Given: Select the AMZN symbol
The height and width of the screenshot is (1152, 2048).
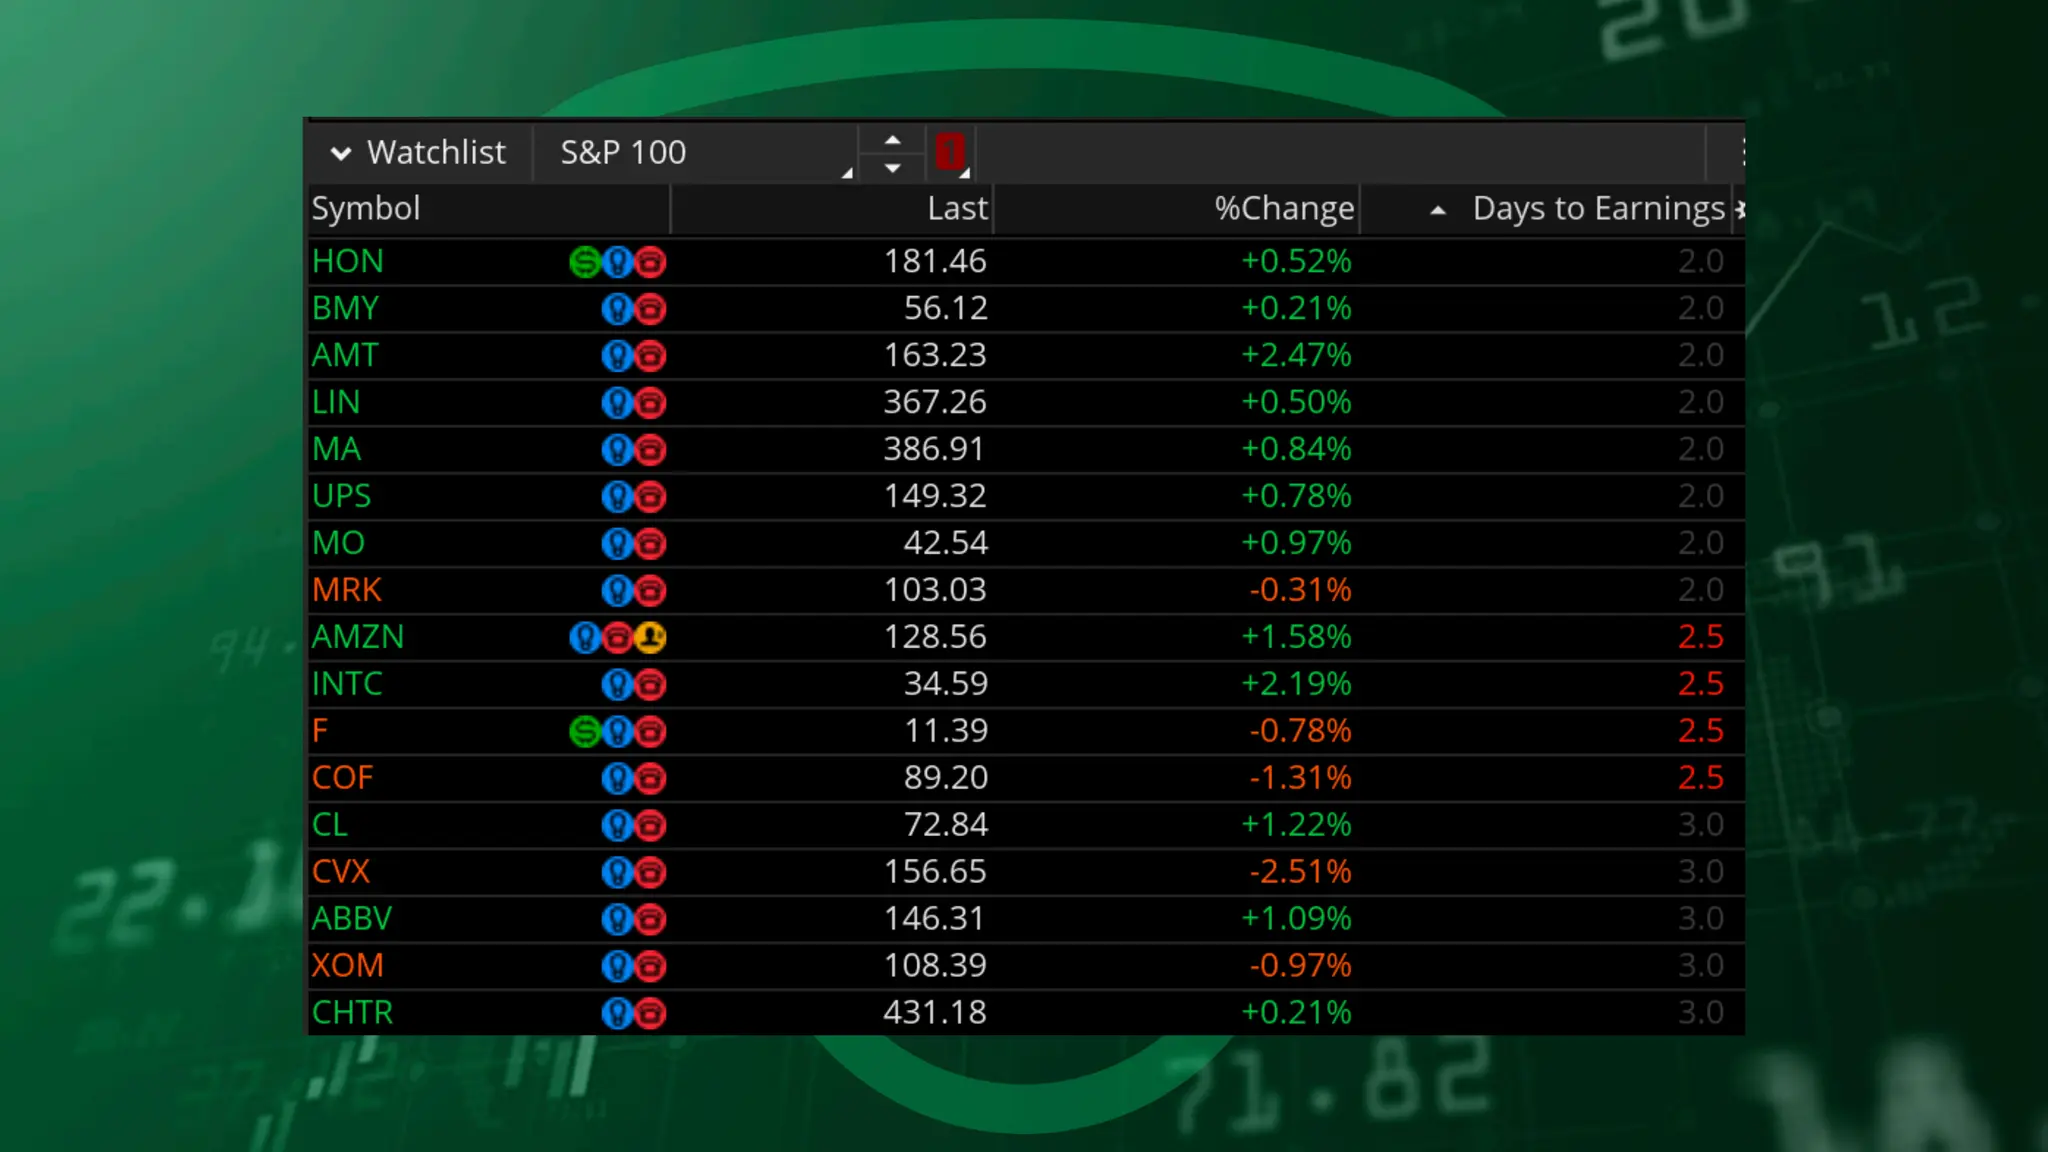Looking at the screenshot, I should coord(358,637).
